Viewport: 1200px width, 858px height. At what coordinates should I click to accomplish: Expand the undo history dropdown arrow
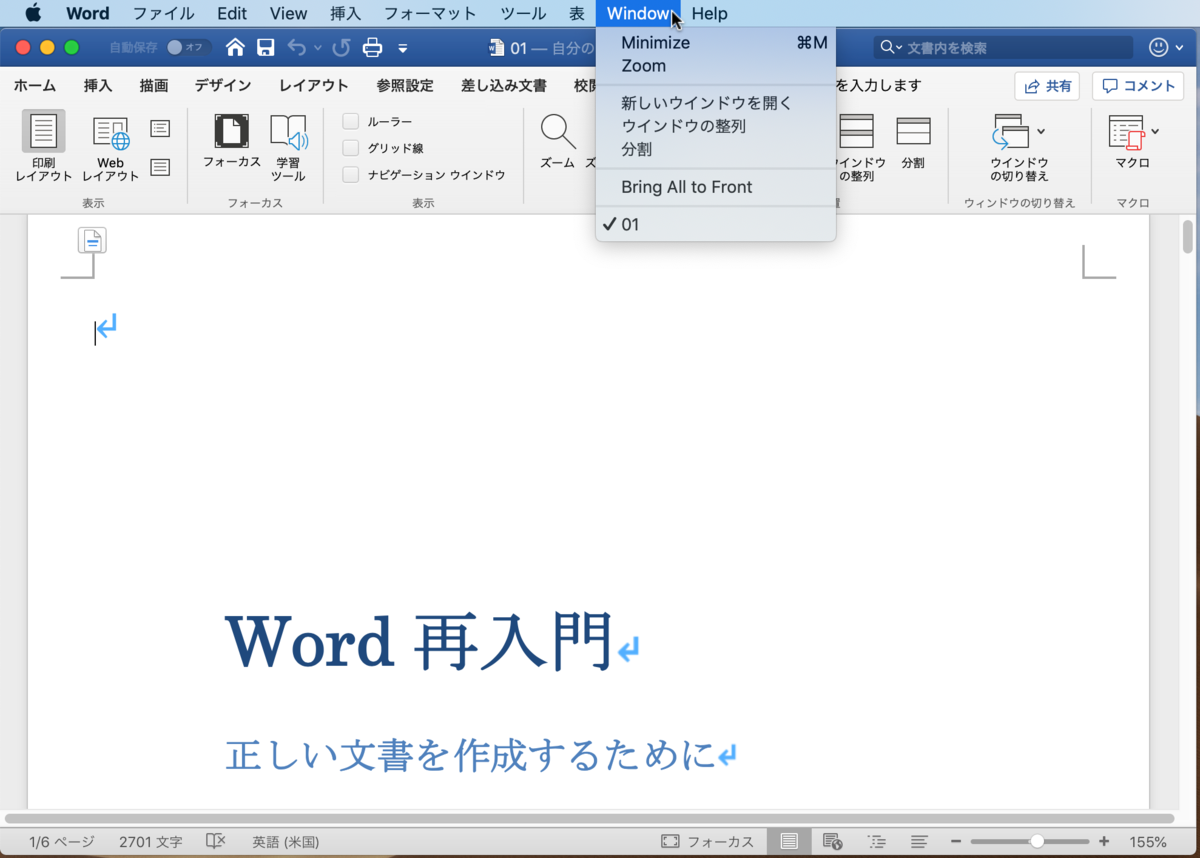(318, 47)
